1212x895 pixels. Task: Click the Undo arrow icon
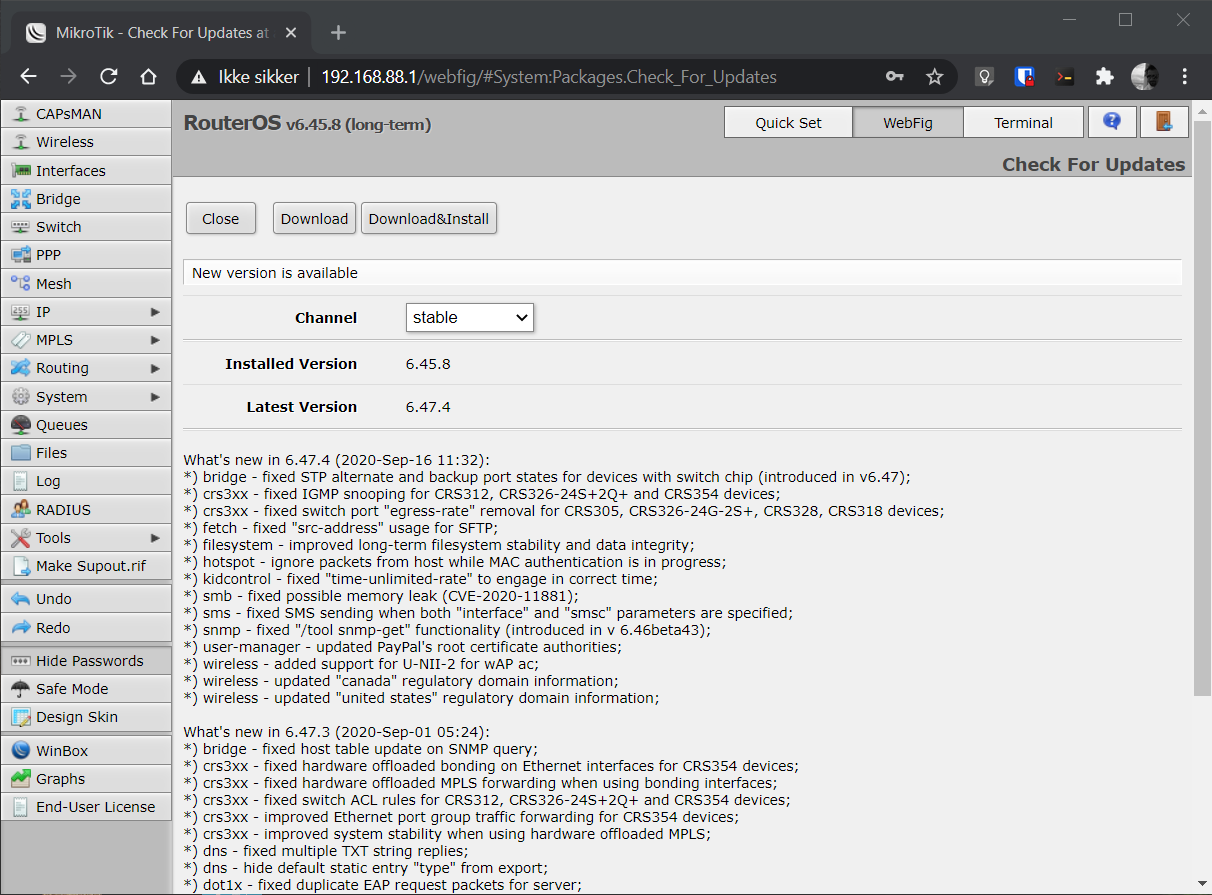(20, 599)
